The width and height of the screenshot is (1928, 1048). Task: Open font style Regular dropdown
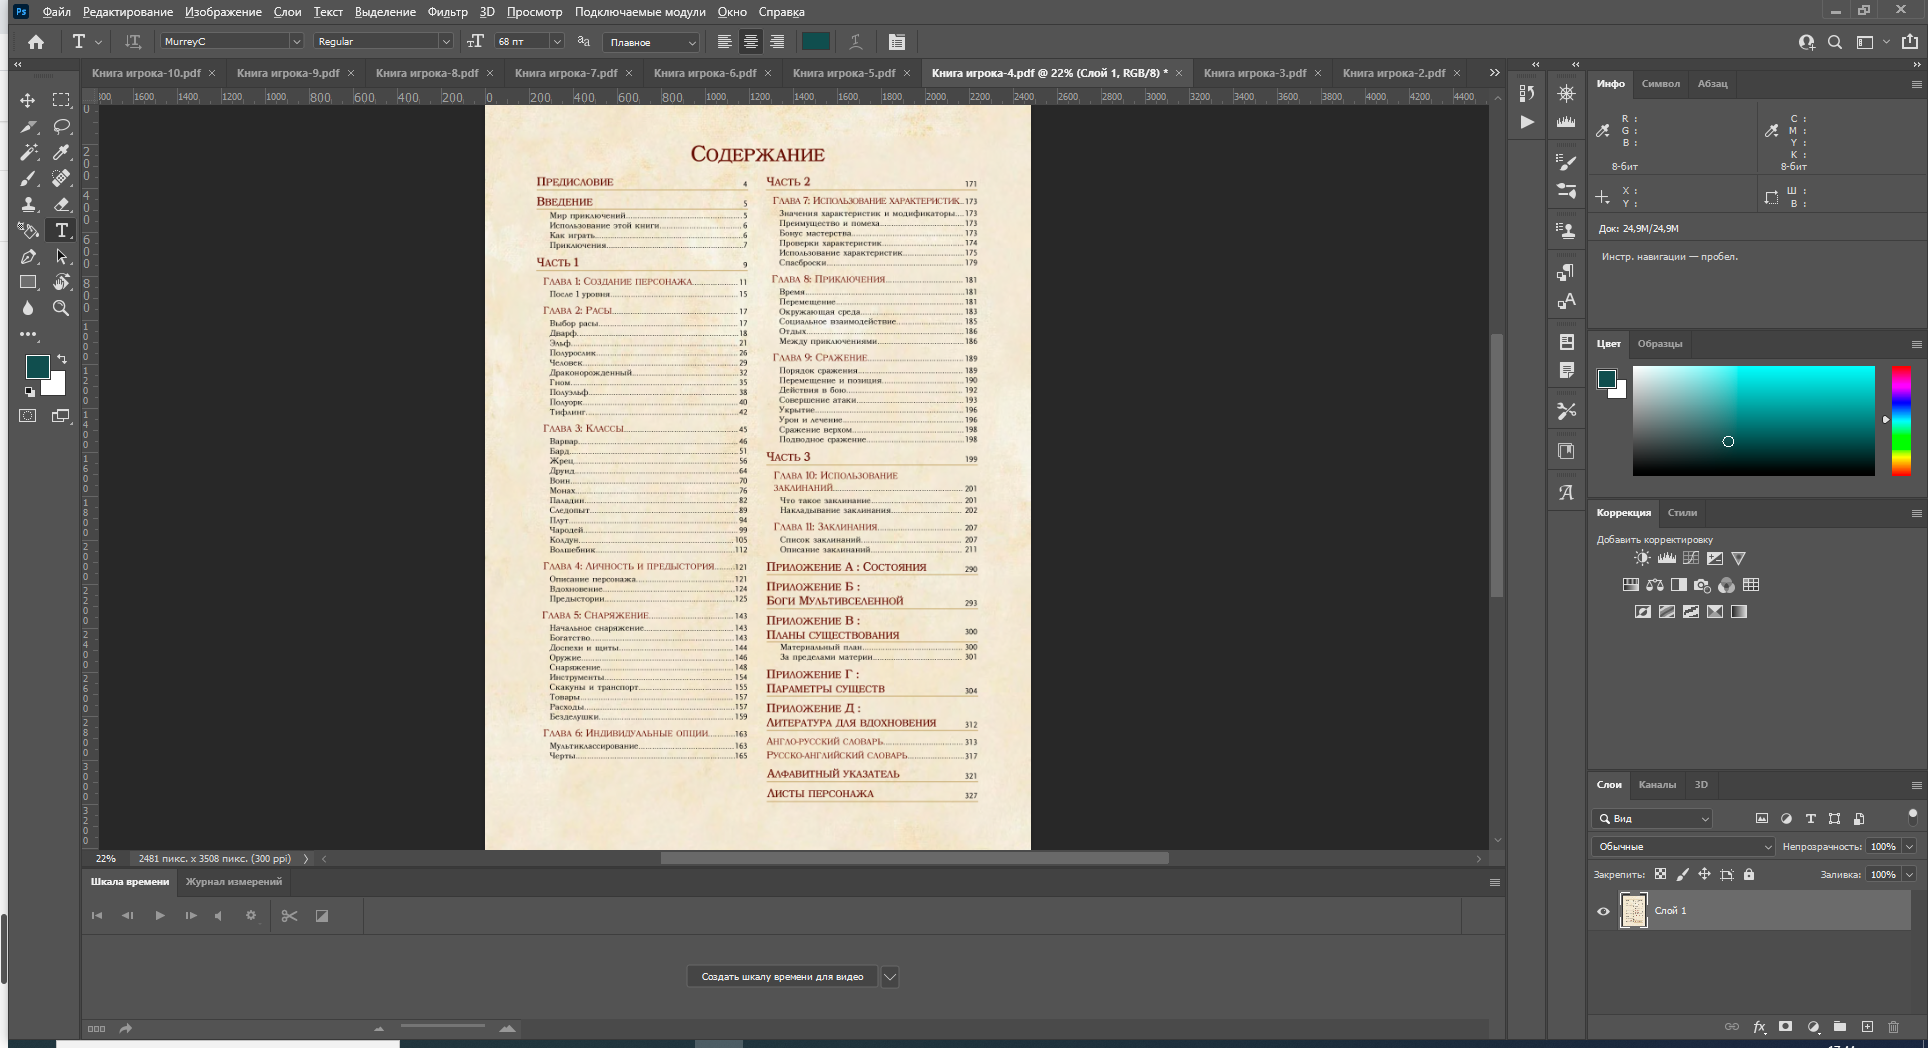coord(445,42)
